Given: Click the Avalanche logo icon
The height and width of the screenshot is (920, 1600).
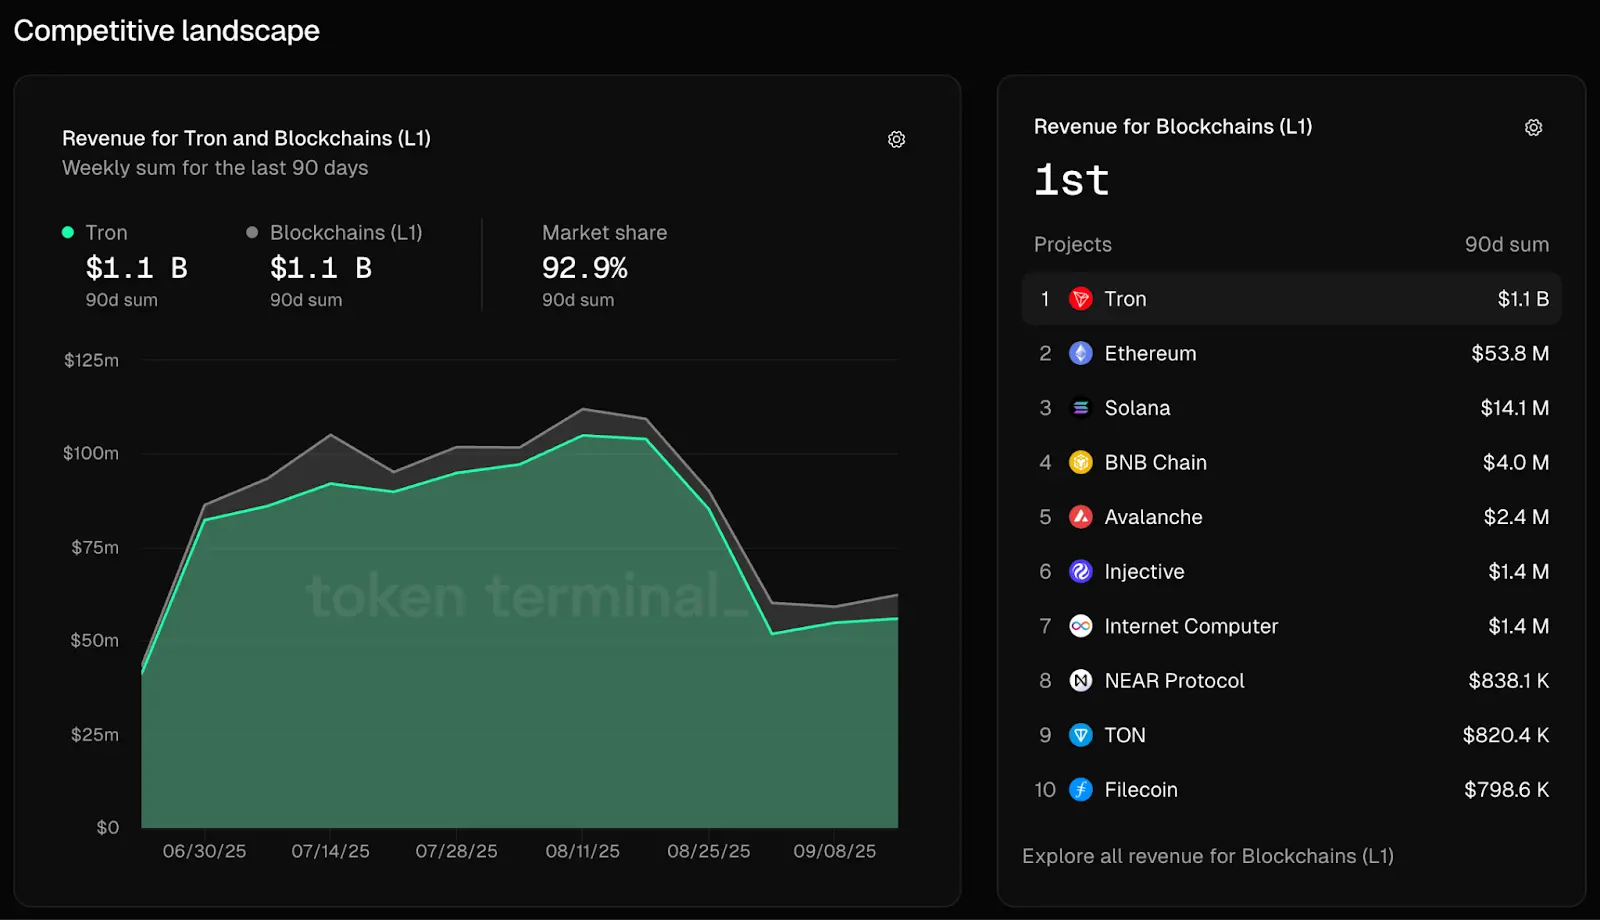Looking at the screenshot, I should [x=1080, y=517].
